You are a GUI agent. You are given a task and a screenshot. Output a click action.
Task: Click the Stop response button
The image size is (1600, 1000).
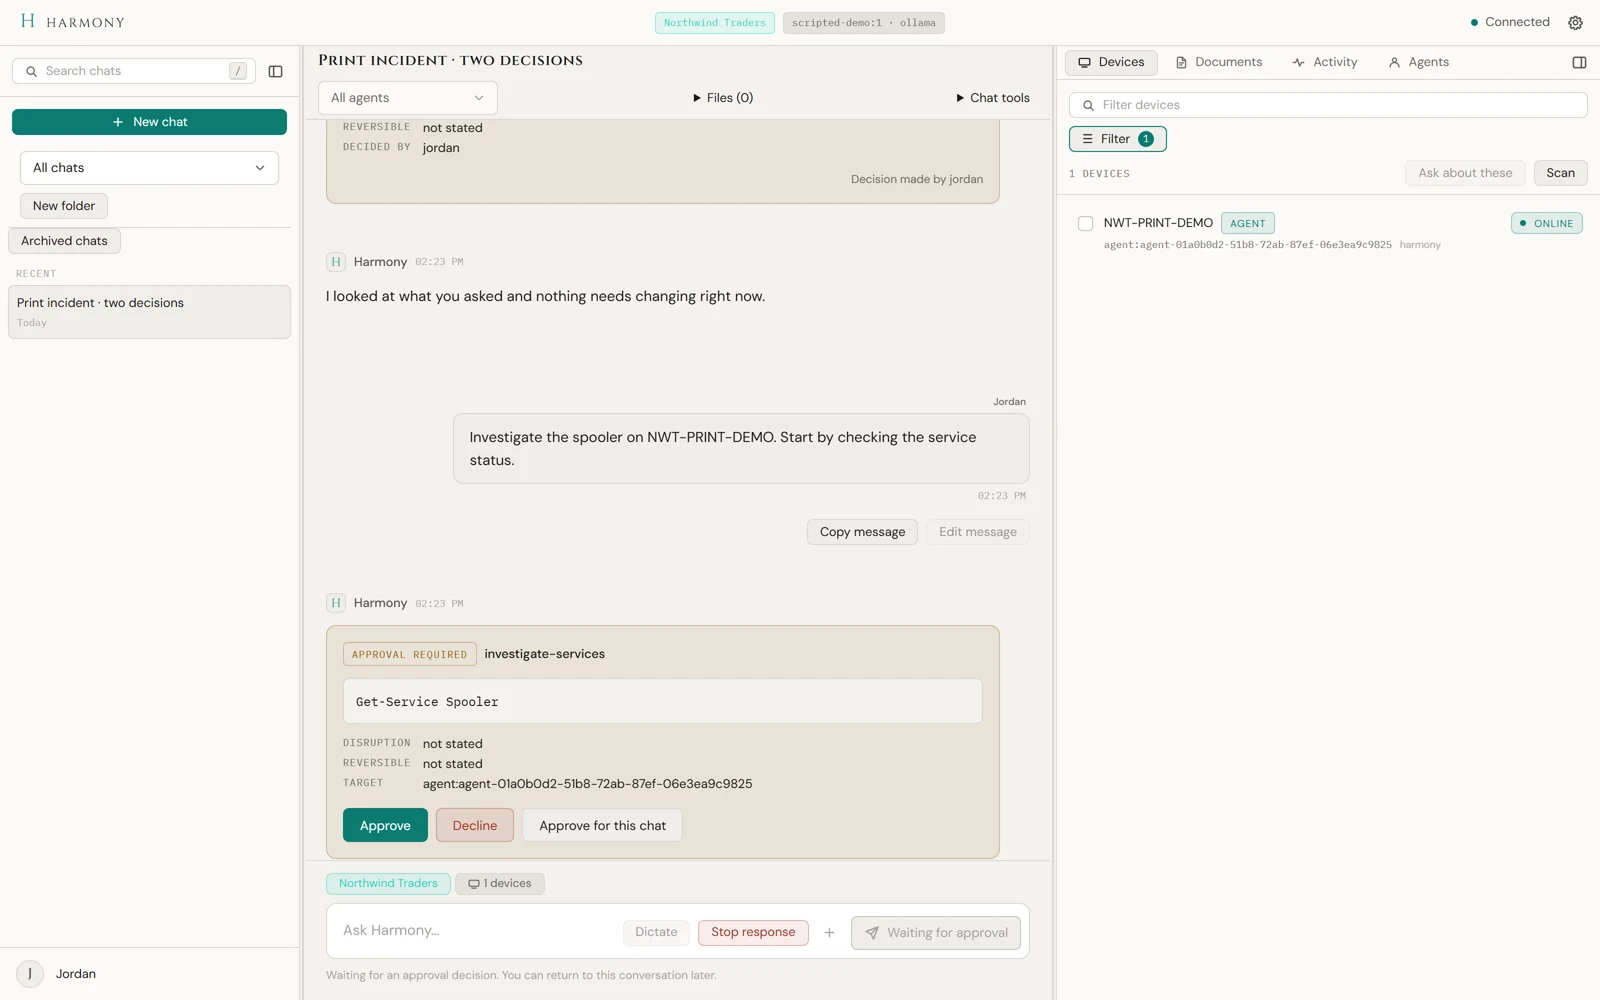tap(753, 932)
